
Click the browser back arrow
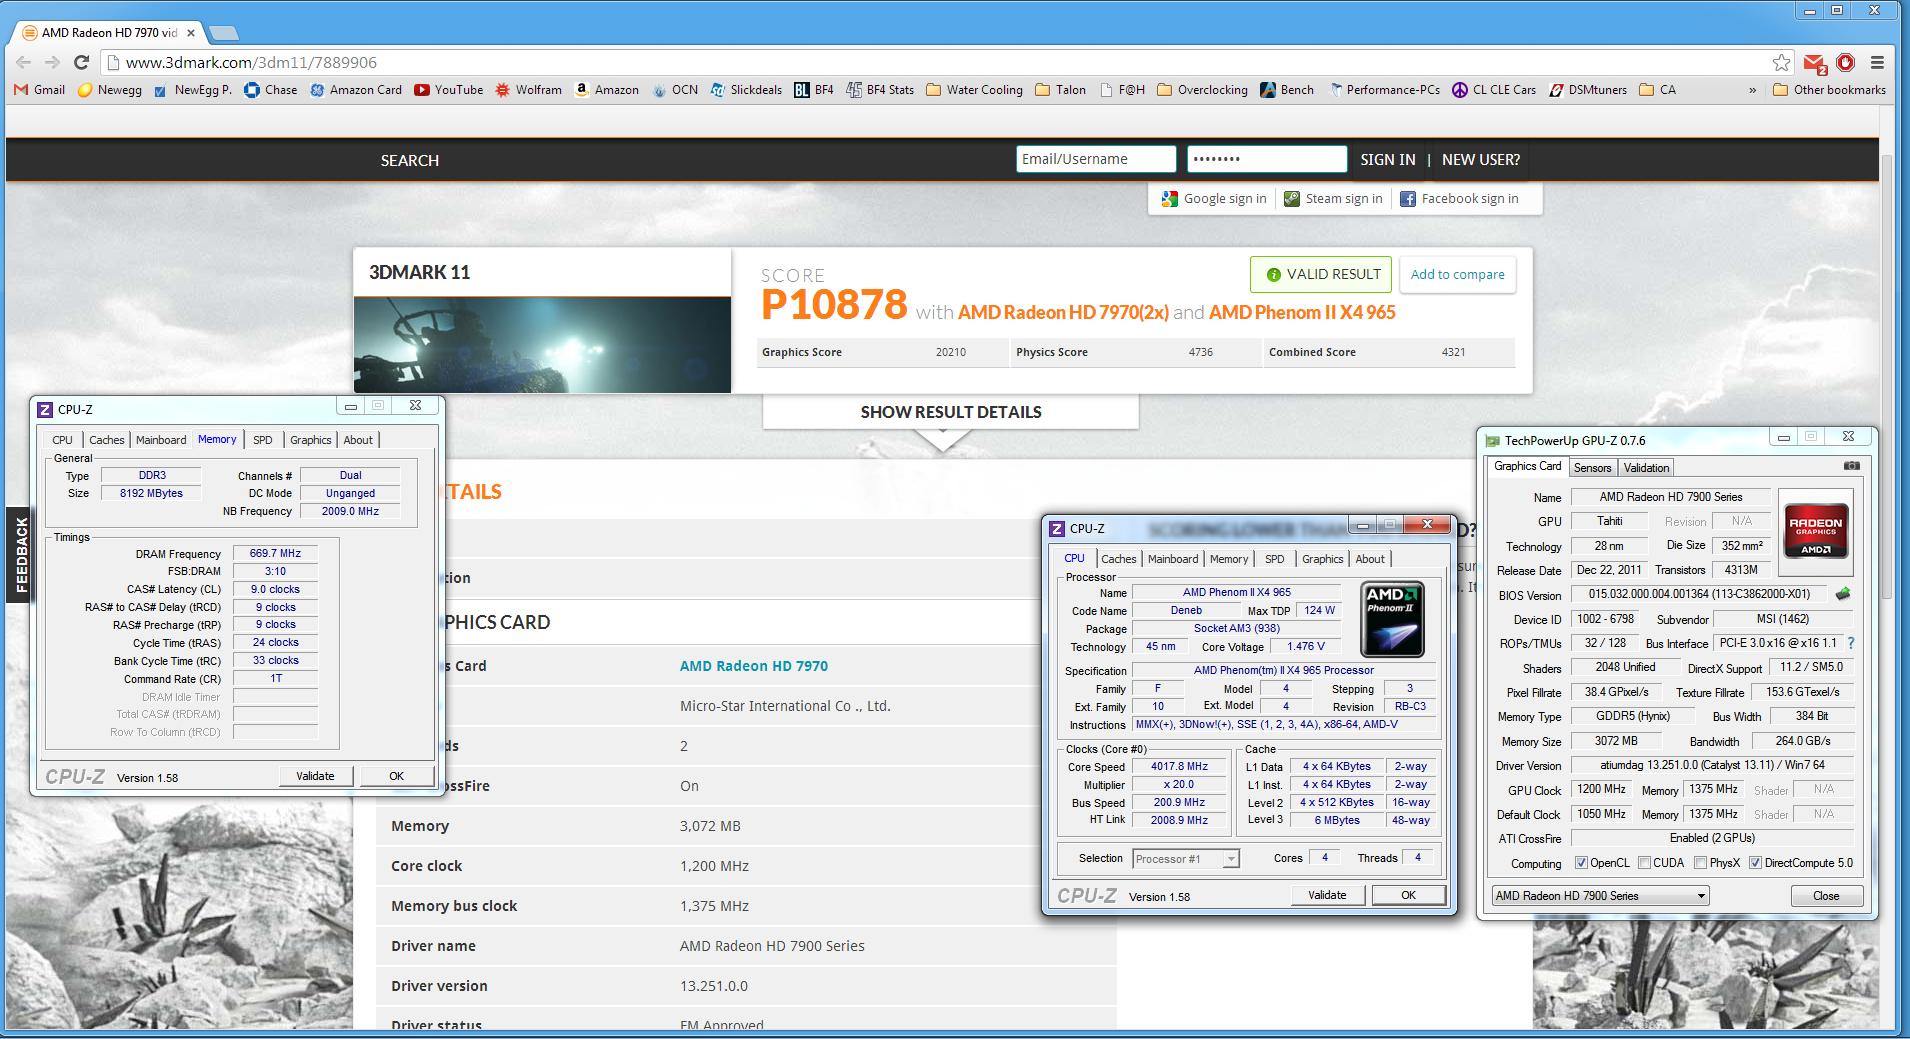24,62
